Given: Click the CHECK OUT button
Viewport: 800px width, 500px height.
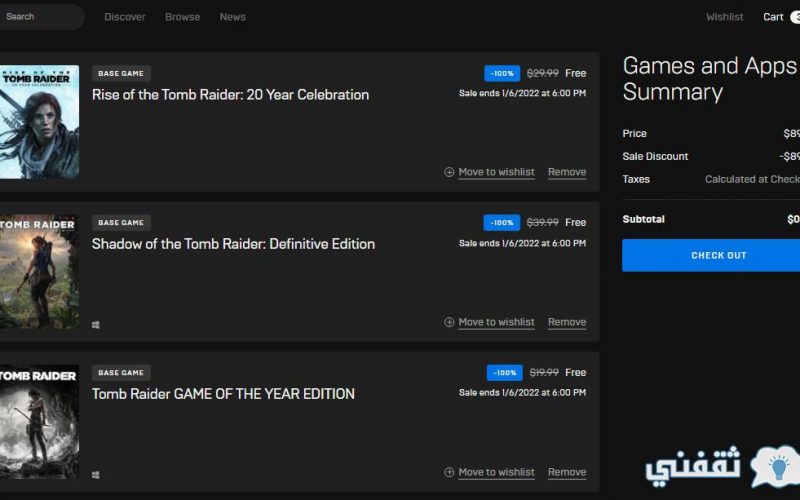Looking at the screenshot, I should tap(711, 255).
